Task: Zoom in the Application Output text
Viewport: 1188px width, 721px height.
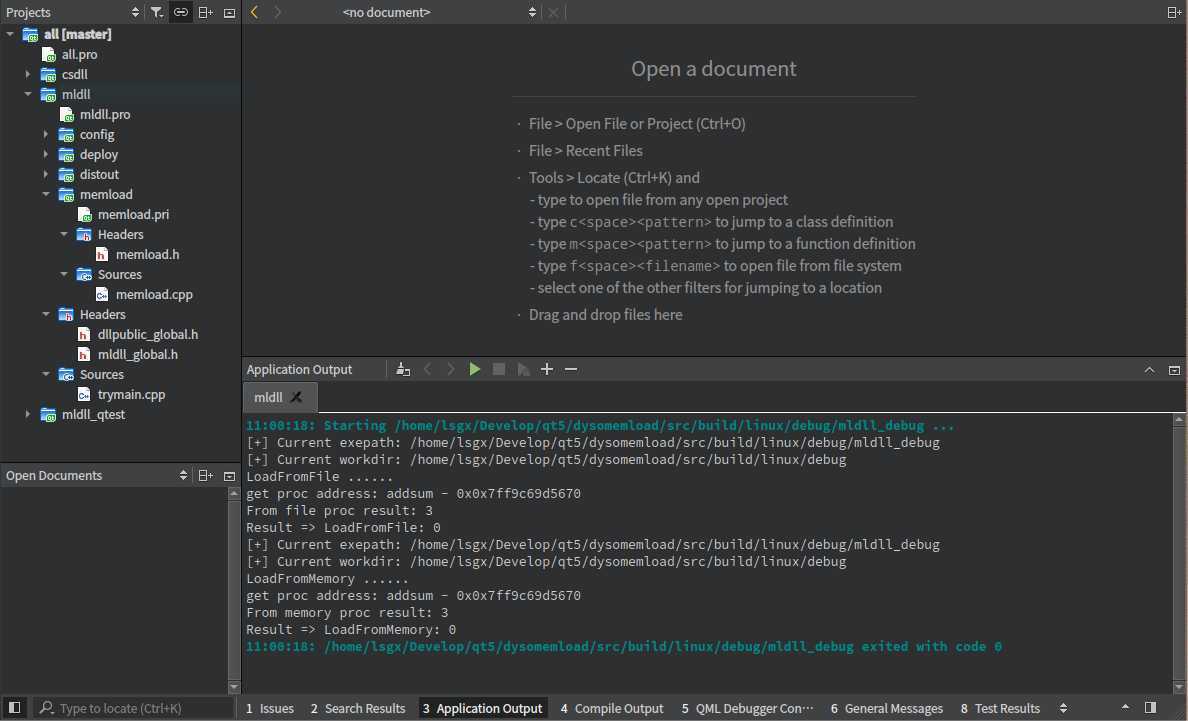Action: (547, 370)
